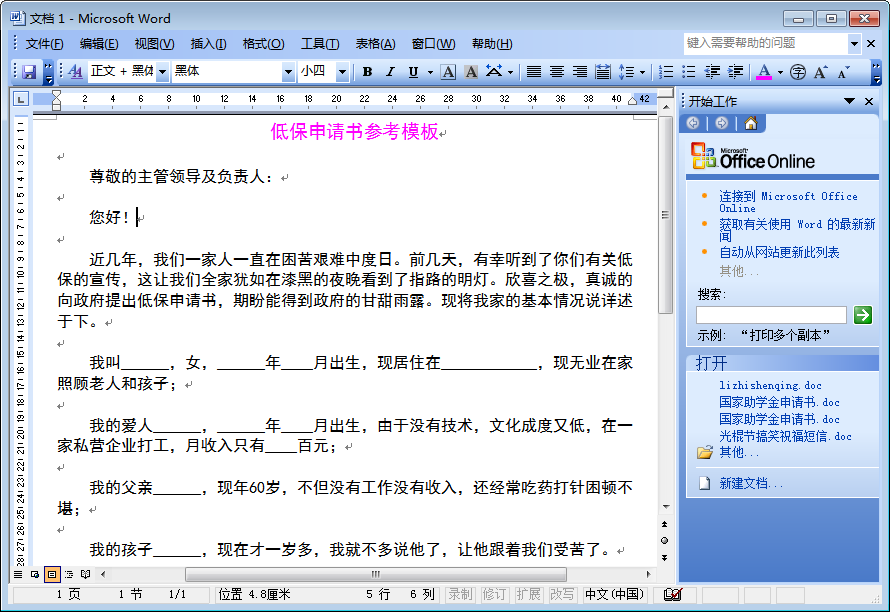This screenshot has width=890, height=612.
Task: Open the Styles and Formatting pane icon
Action: click(x=75, y=72)
